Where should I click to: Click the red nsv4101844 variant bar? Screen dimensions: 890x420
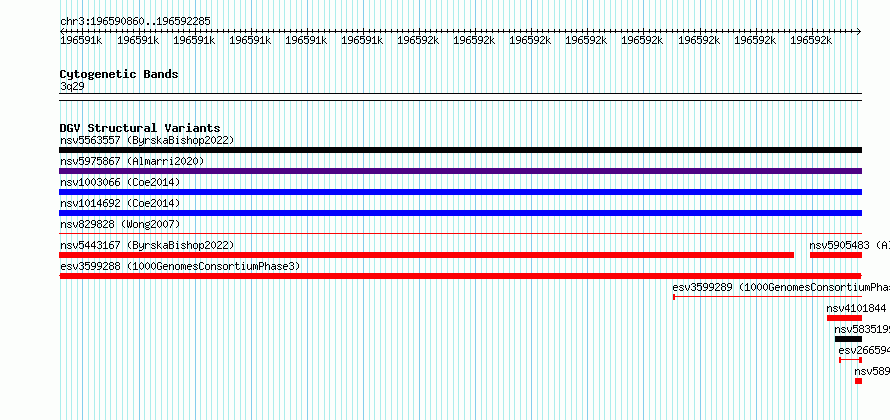tap(845, 318)
